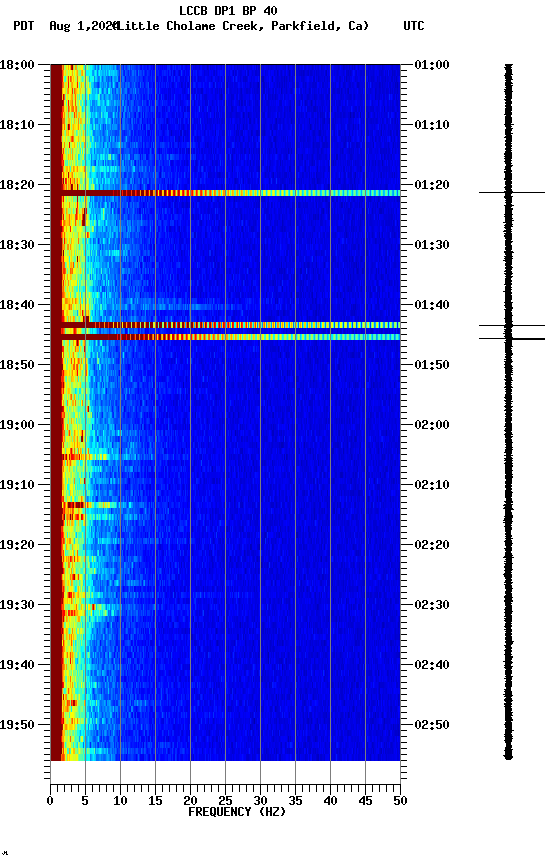Screen dimensions: 552x864
Task: Click the '19:00' PDT time label
Action: (17, 425)
